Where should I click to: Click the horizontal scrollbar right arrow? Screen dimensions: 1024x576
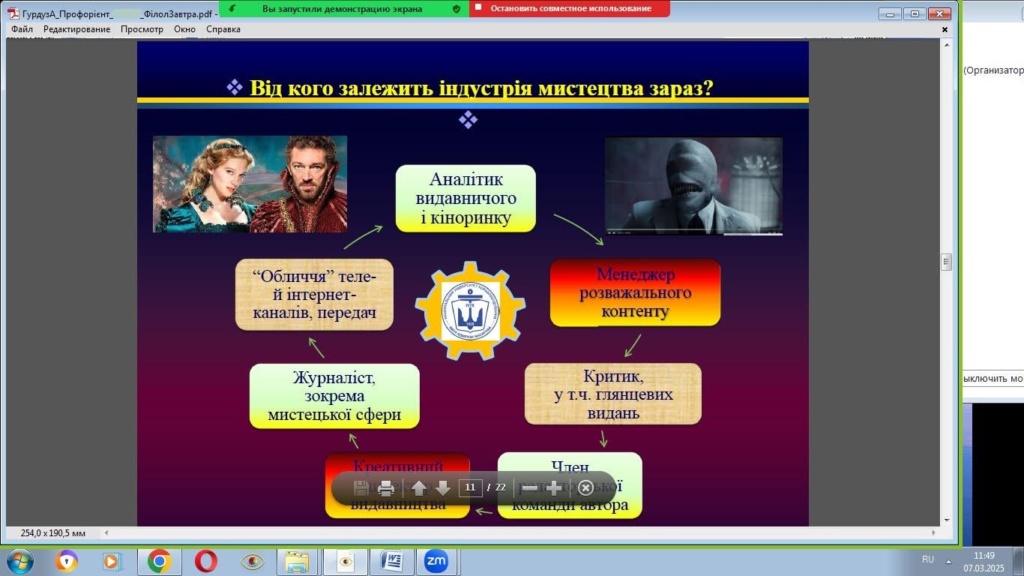coord(933,533)
